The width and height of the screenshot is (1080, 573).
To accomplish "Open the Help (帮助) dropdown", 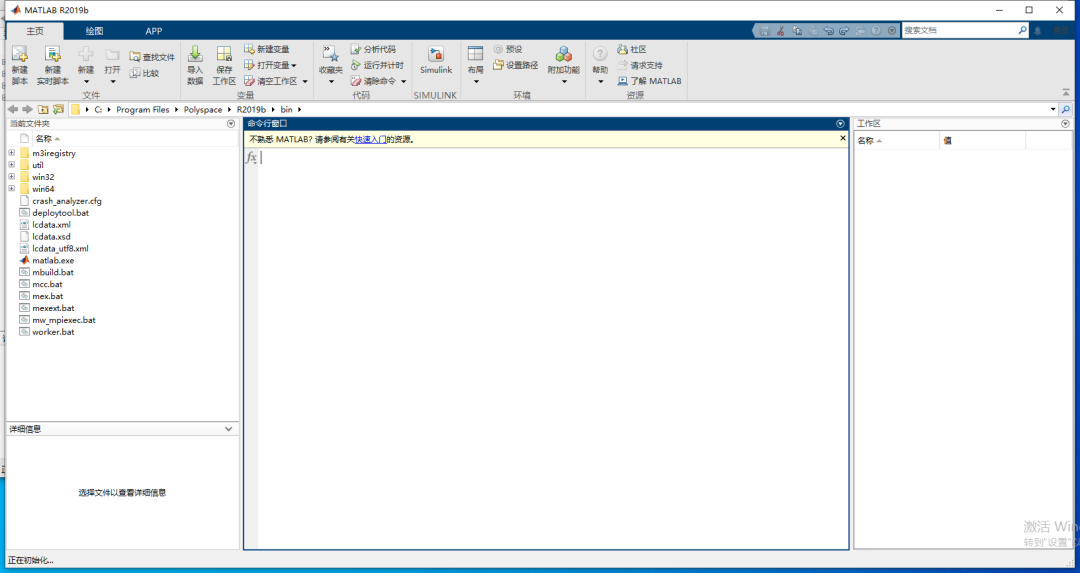I will click(x=601, y=82).
